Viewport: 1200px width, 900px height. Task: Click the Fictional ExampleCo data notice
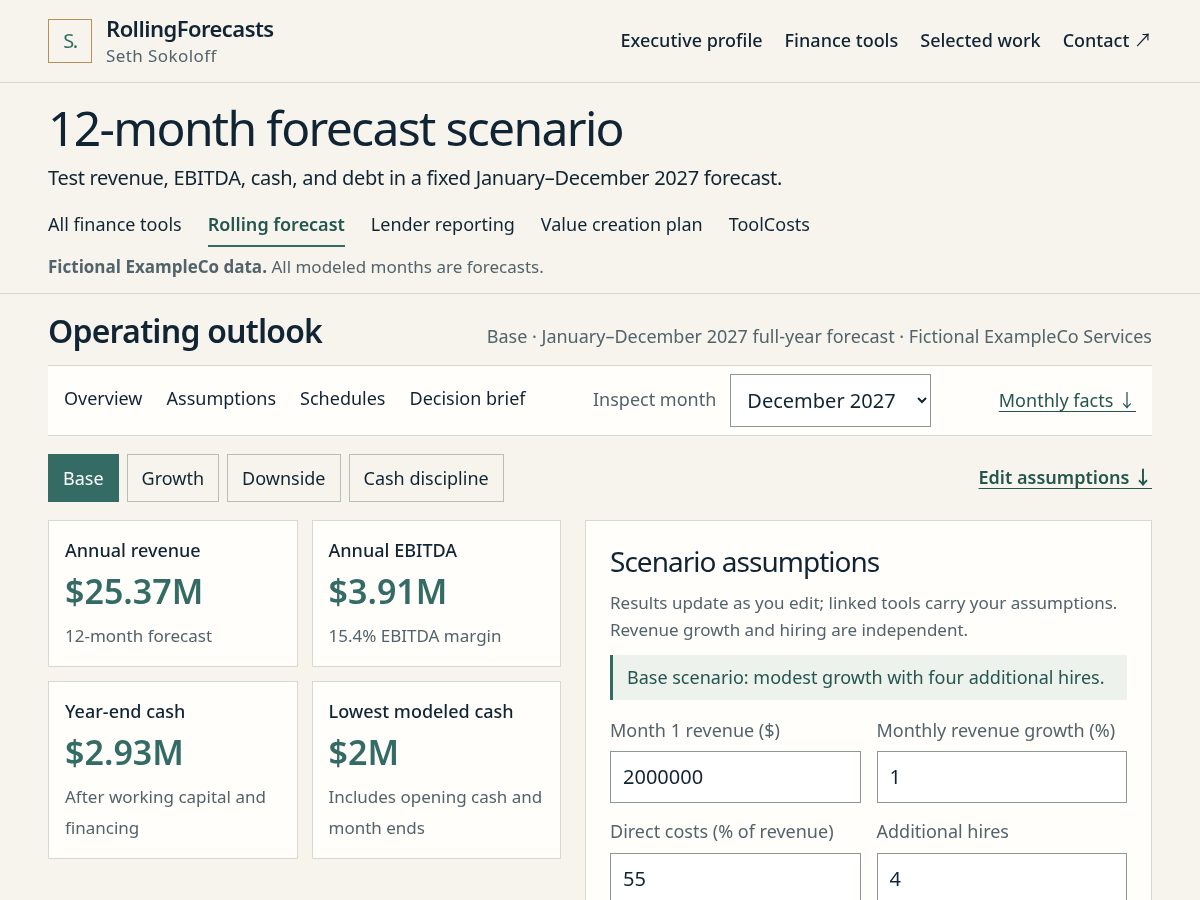click(296, 267)
